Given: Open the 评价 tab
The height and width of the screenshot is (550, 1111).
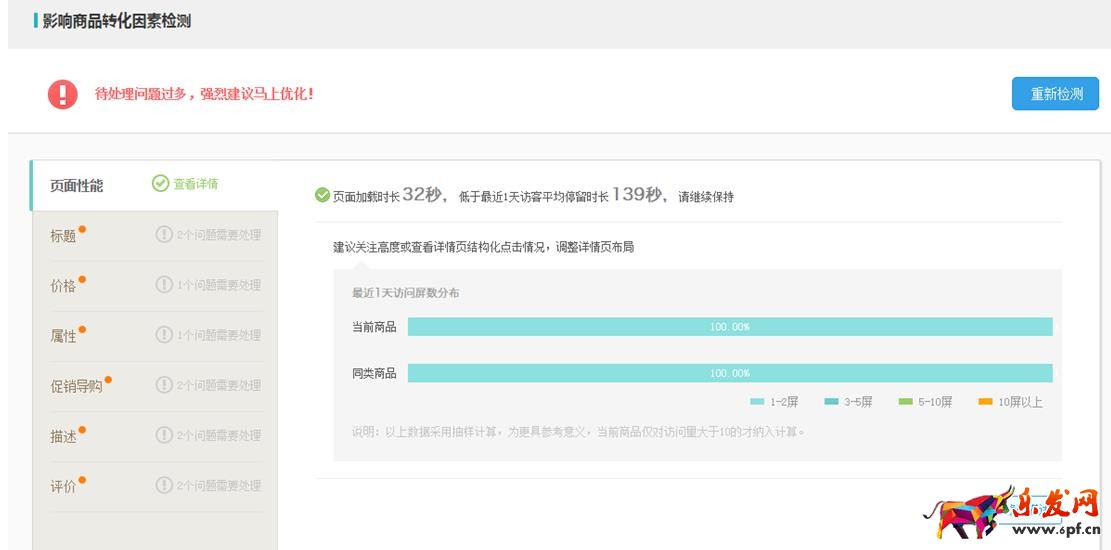Looking at the screenshot, I should coord(64,486).
